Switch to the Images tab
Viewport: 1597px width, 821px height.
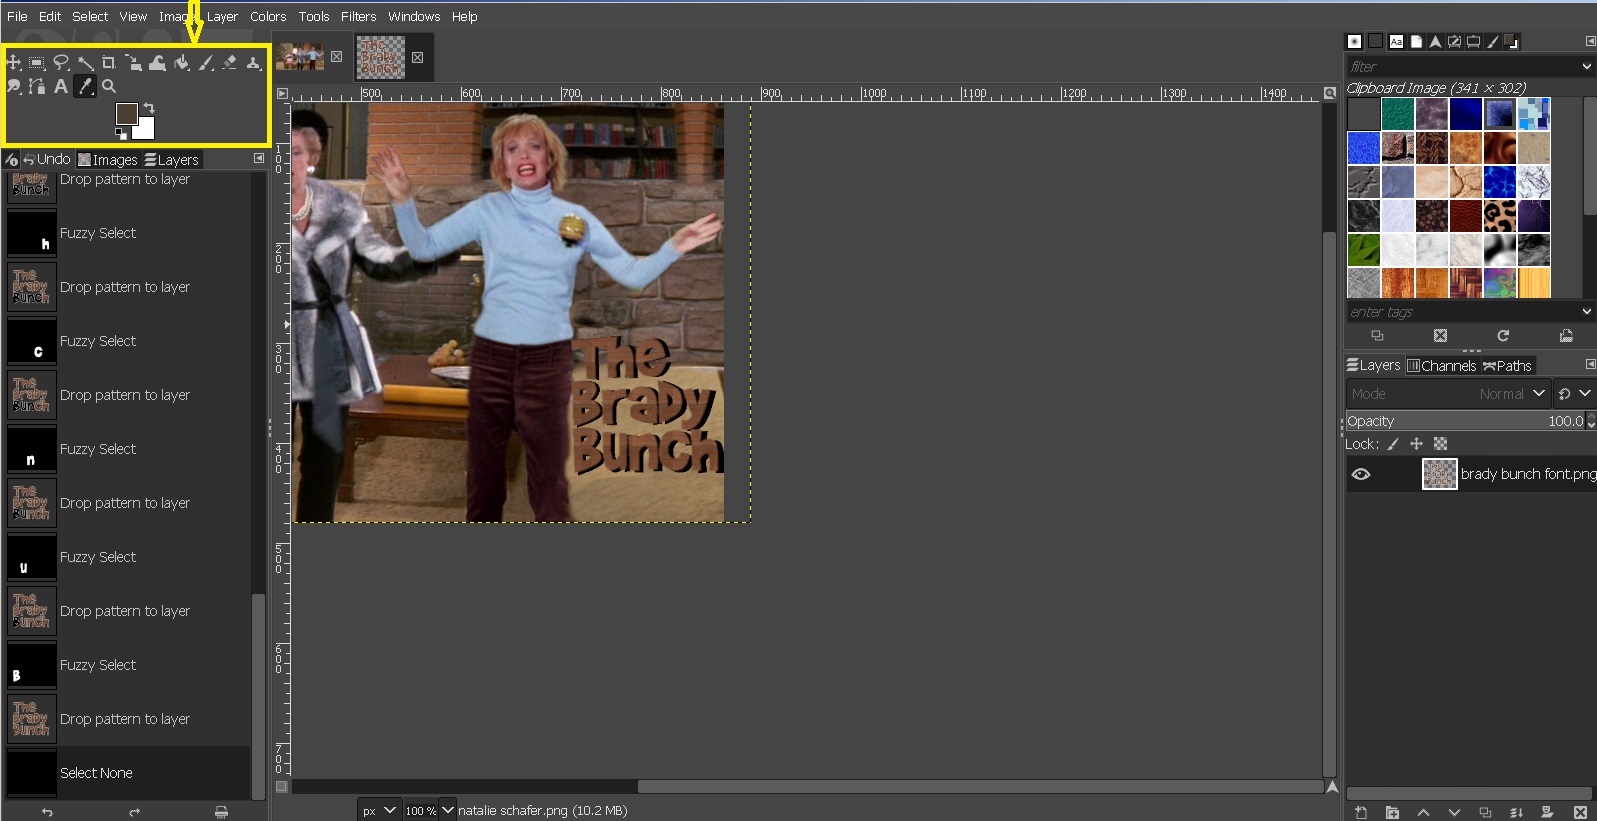pyautogui.click(x=108, y=160)
